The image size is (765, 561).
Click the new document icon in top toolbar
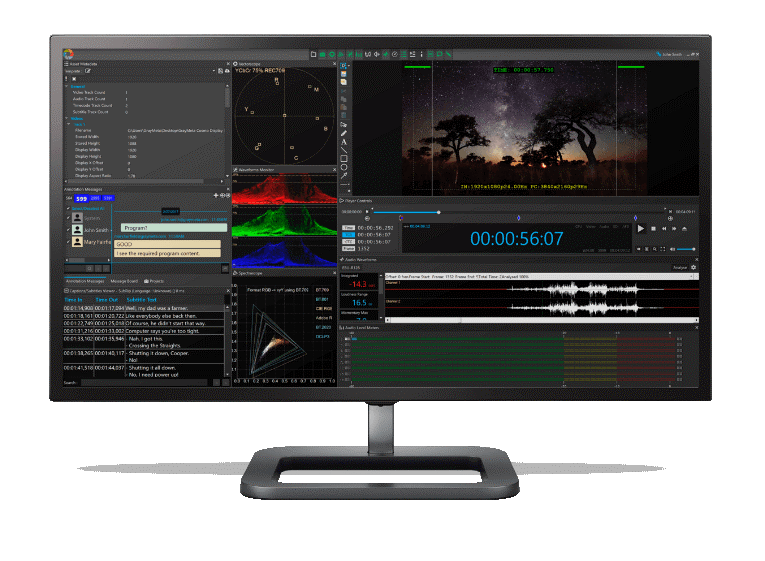pyautogui.click(x=313, y=54)
